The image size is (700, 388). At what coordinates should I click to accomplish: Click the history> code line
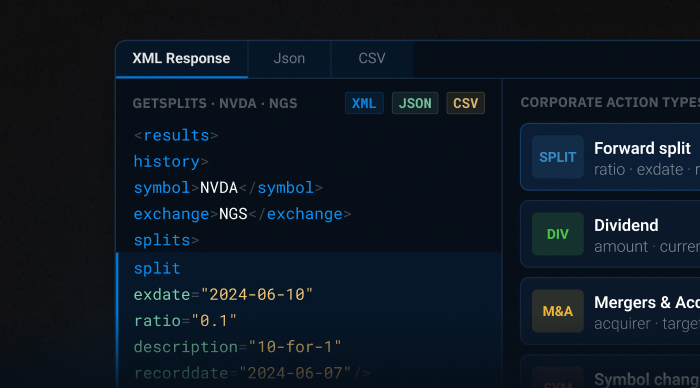tap(171, 162)
